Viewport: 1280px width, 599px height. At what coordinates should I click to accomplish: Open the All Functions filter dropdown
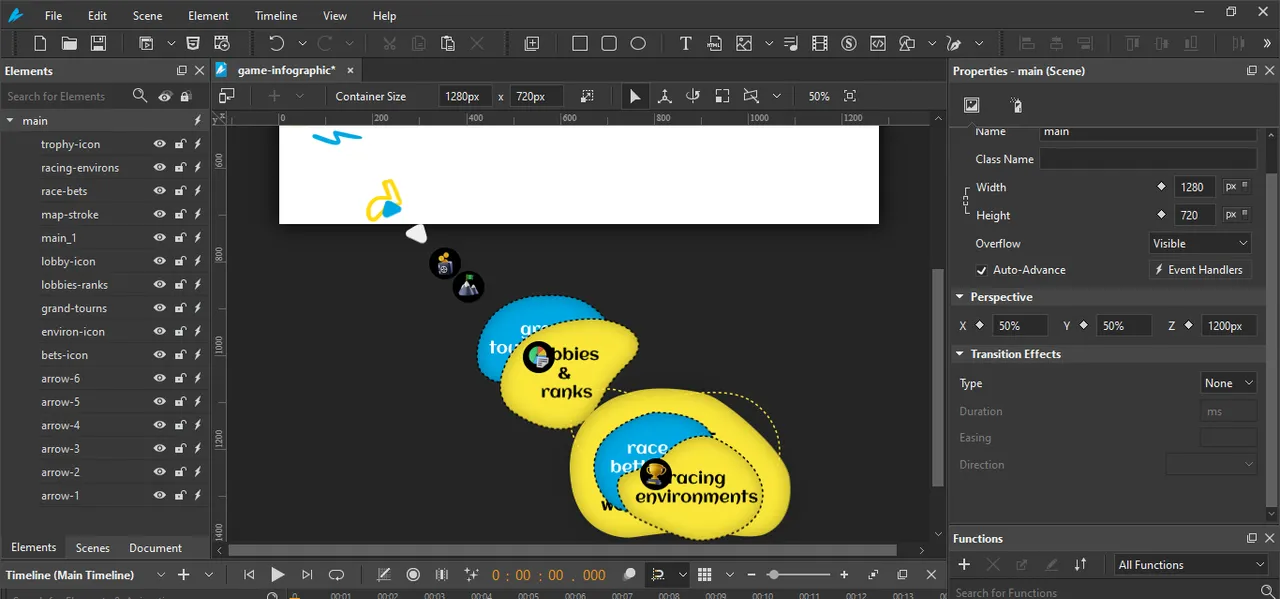1192,565
